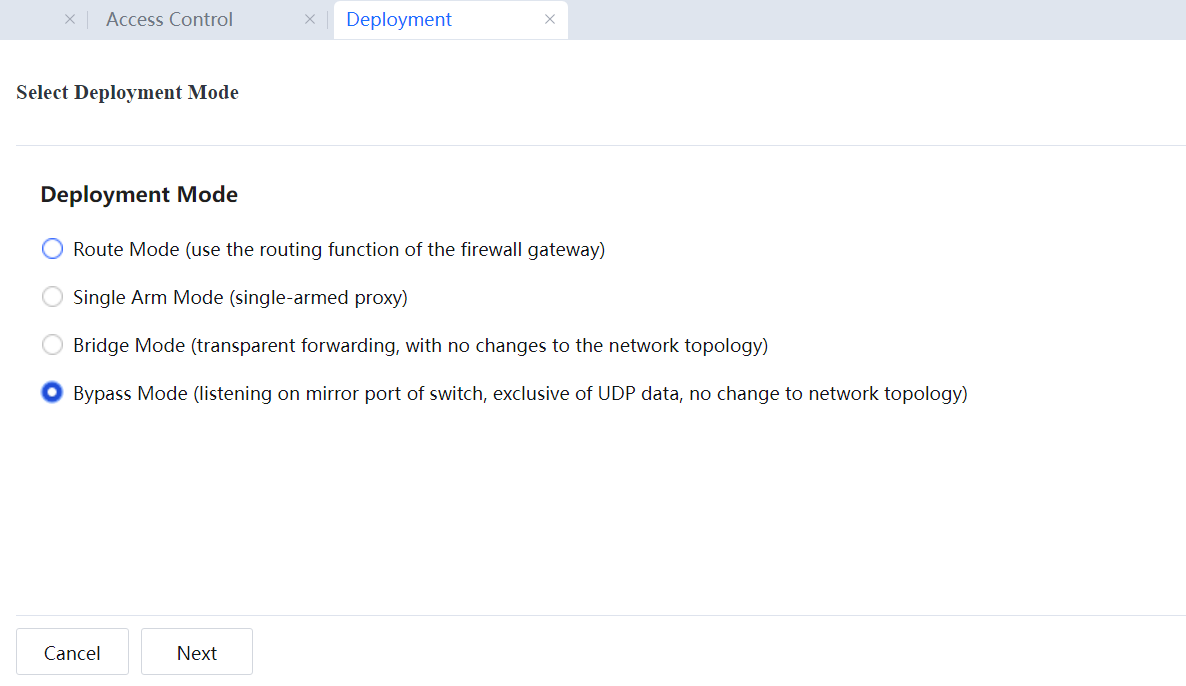
Task: Close the Access Control tab
Action: pos(310,20)
